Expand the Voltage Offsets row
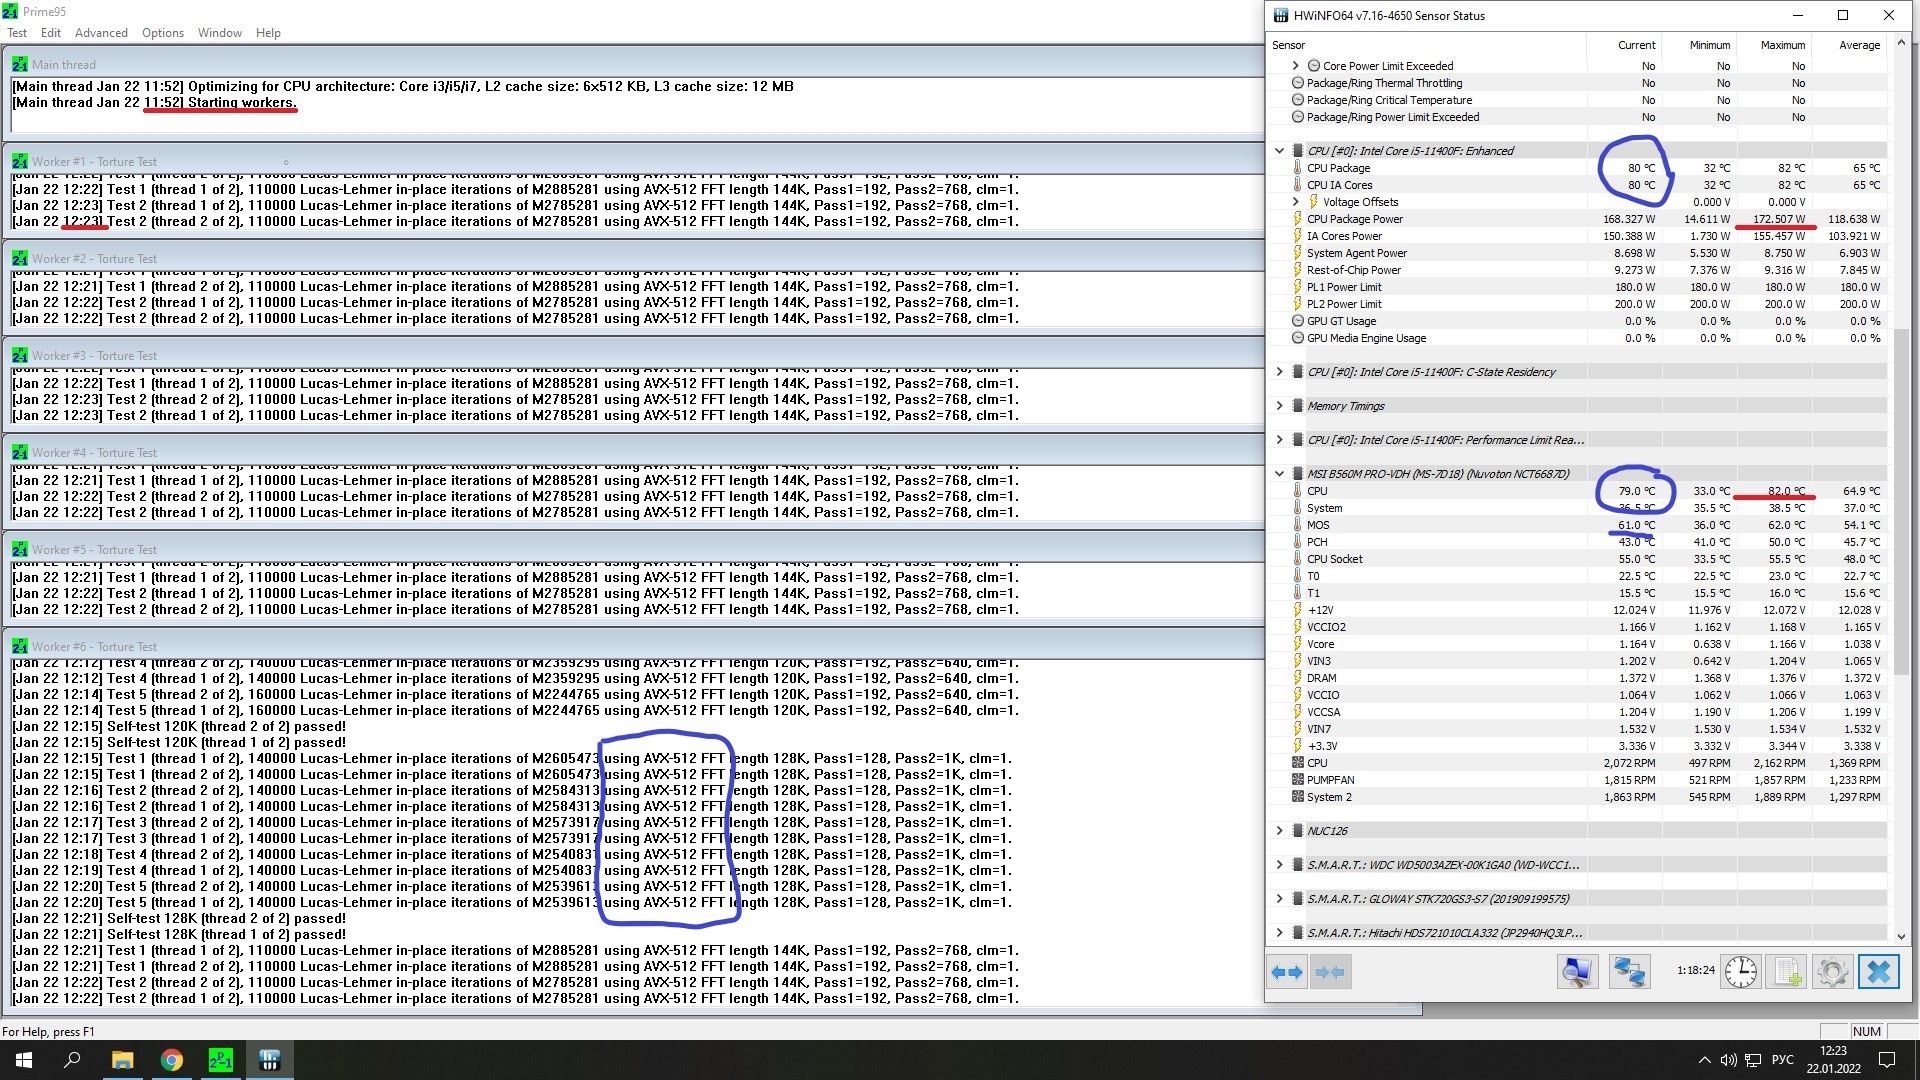1920x1080 pixels. pos(1296,202)
